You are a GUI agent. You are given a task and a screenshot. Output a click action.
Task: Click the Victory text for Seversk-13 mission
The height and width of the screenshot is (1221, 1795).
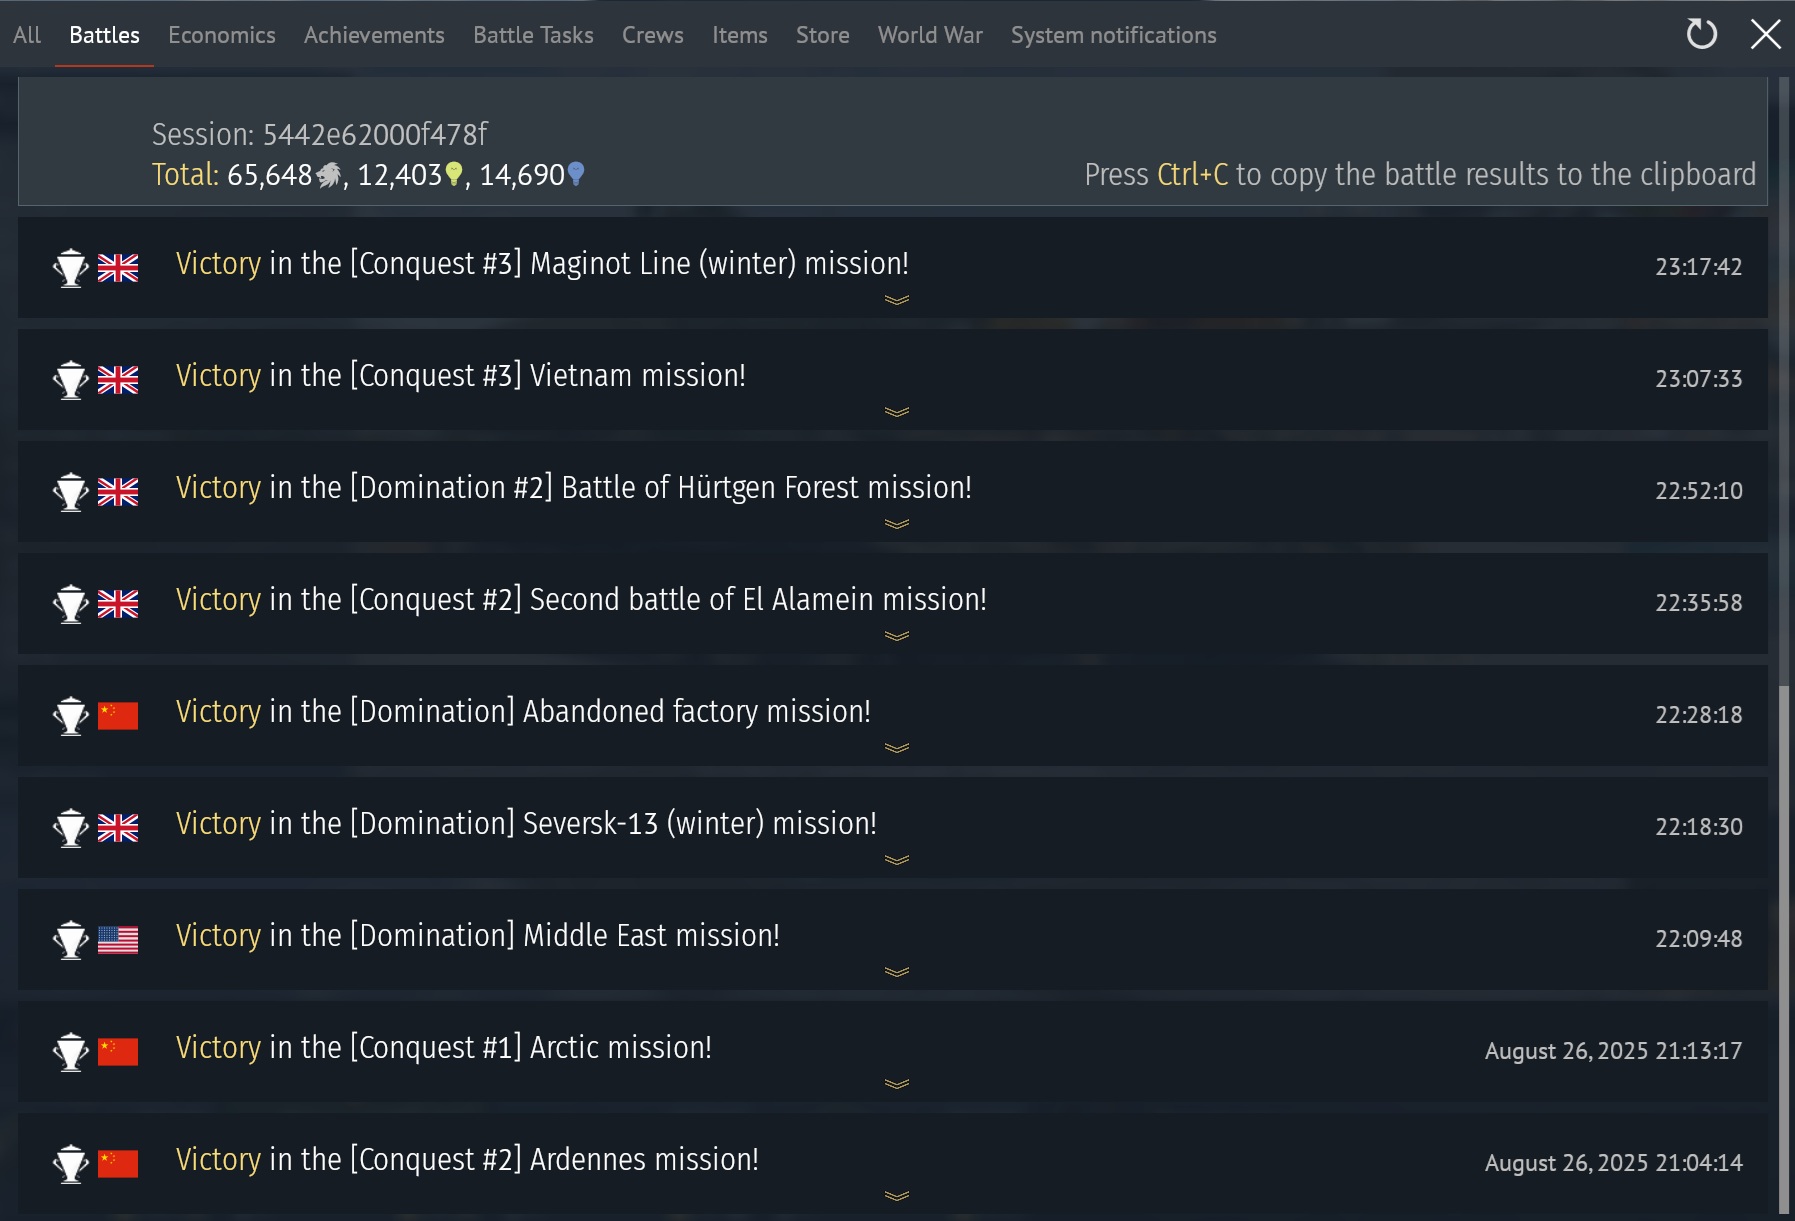pyautogui.click(x=218, y=824)
